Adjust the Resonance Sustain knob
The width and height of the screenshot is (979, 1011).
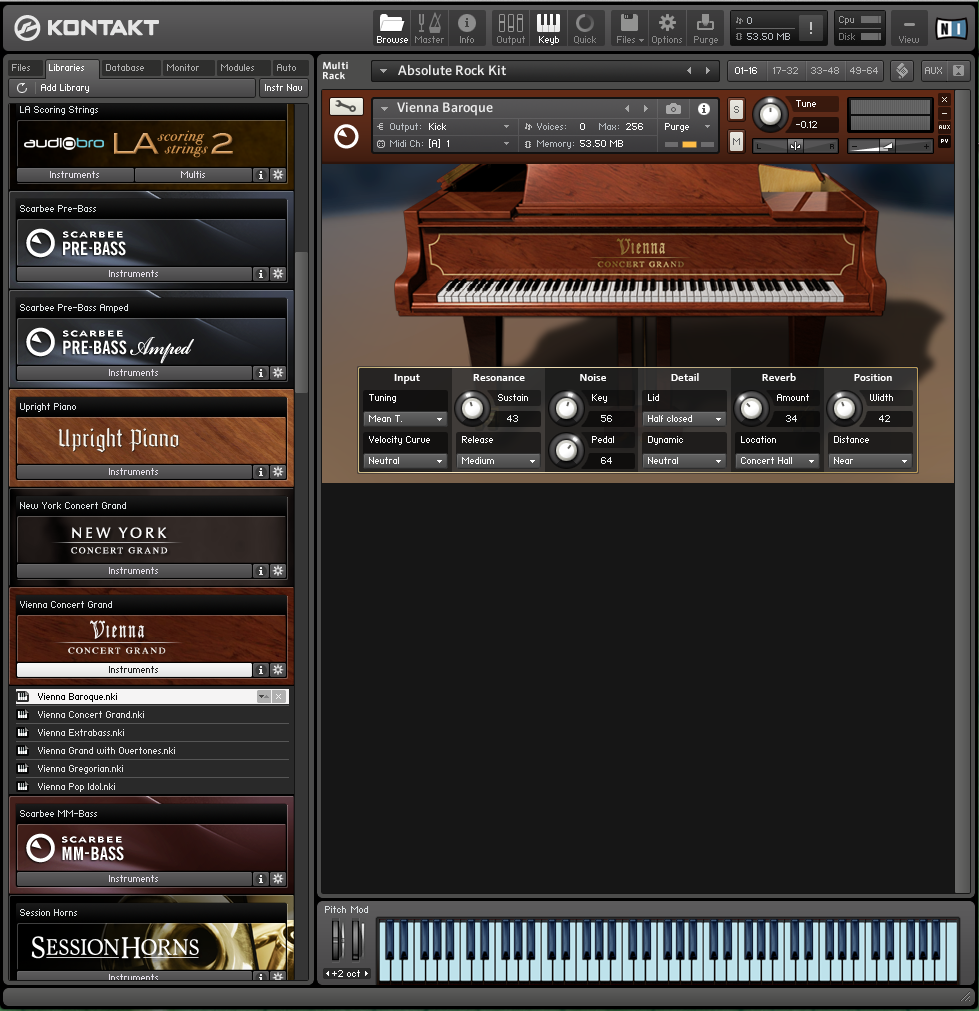coord(473,408)
